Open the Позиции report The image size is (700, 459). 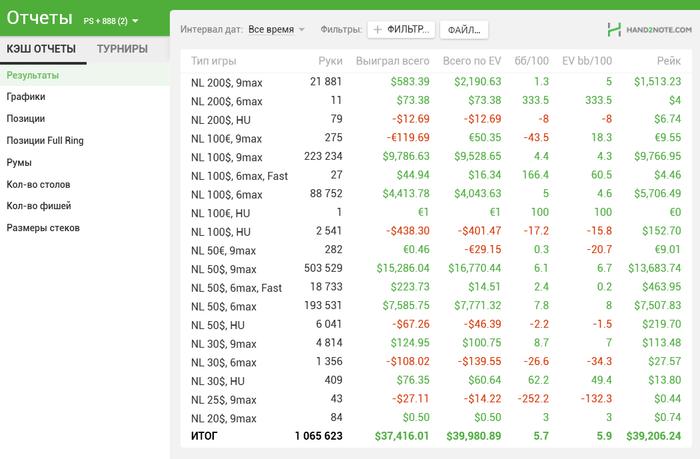pyautogui.click(x=26, y=119)
